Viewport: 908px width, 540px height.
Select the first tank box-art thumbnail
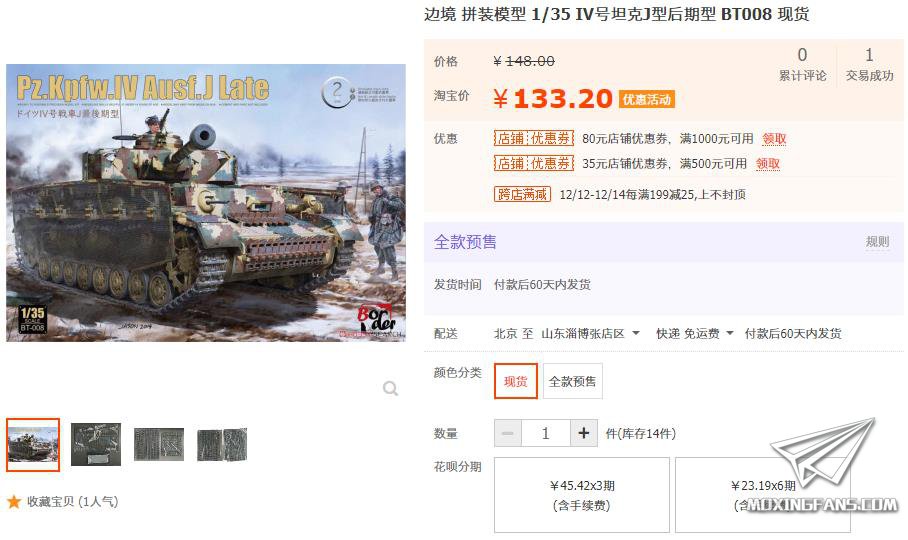tap(33, 445)
